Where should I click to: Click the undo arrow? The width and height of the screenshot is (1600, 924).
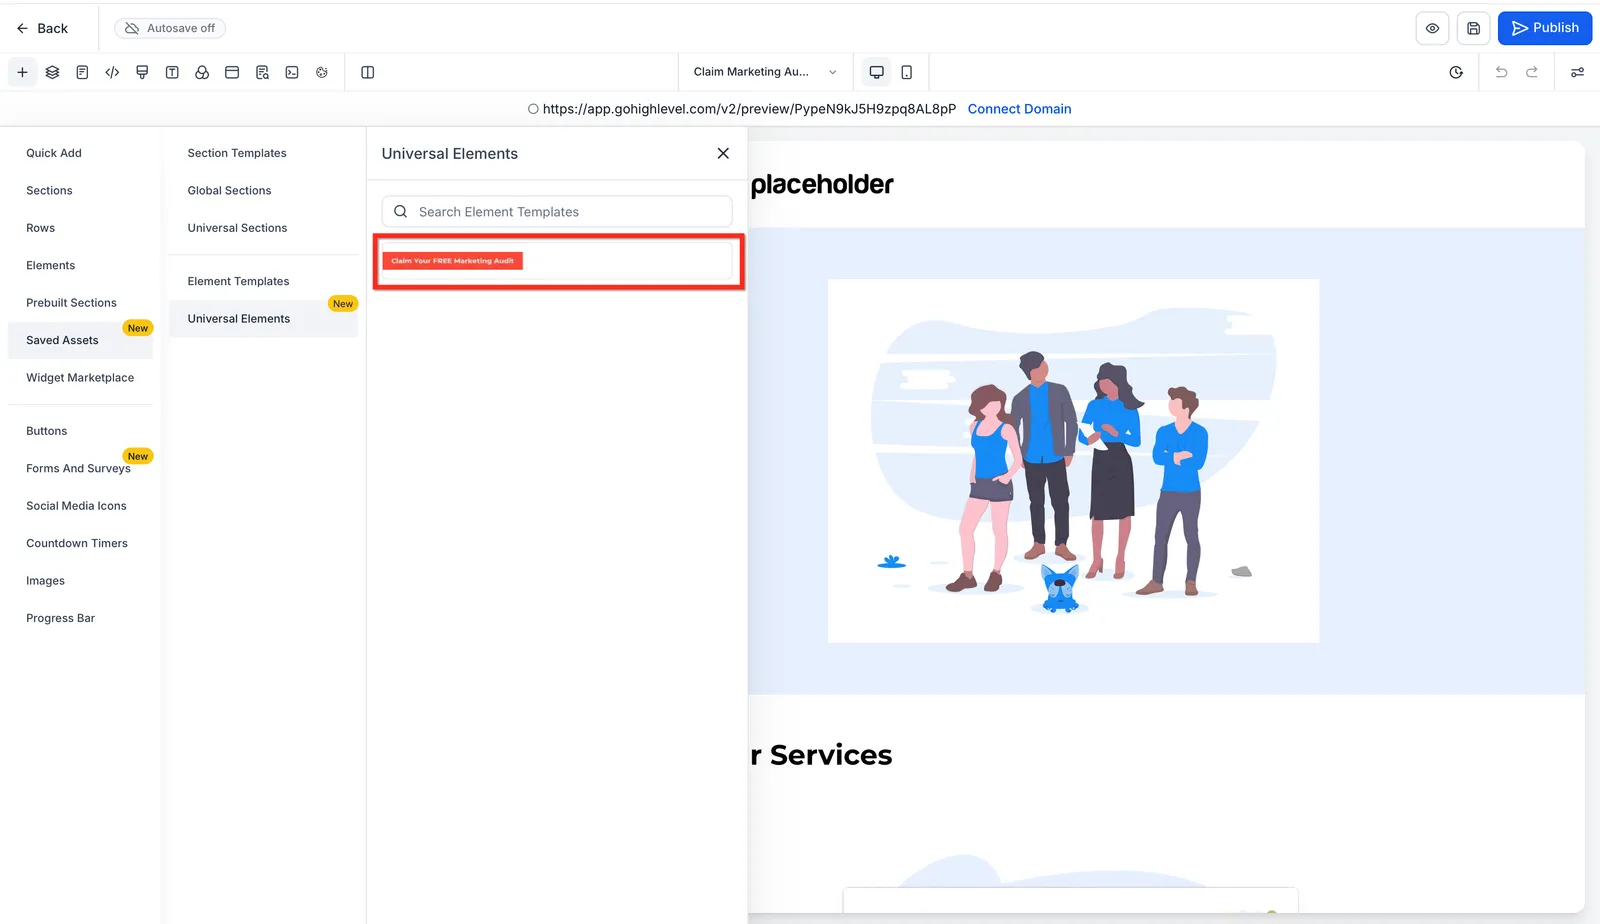[1501, 72]
